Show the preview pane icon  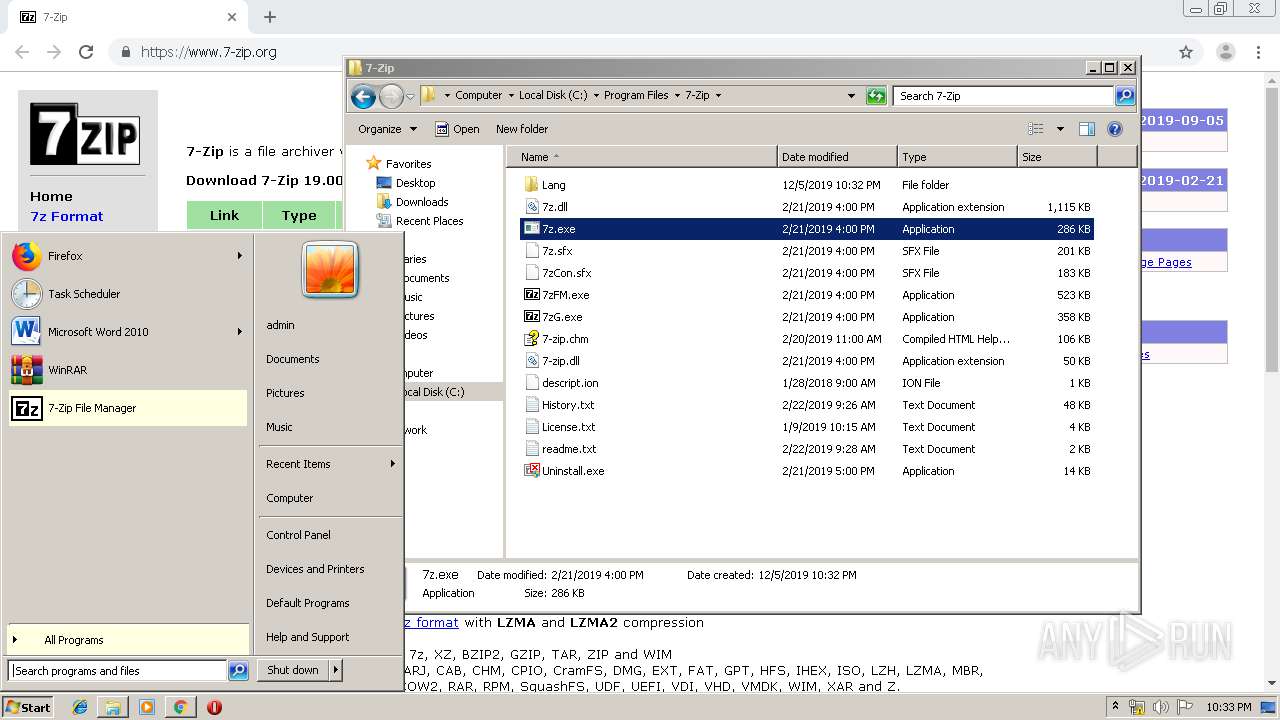click(x=1087, y=129)
